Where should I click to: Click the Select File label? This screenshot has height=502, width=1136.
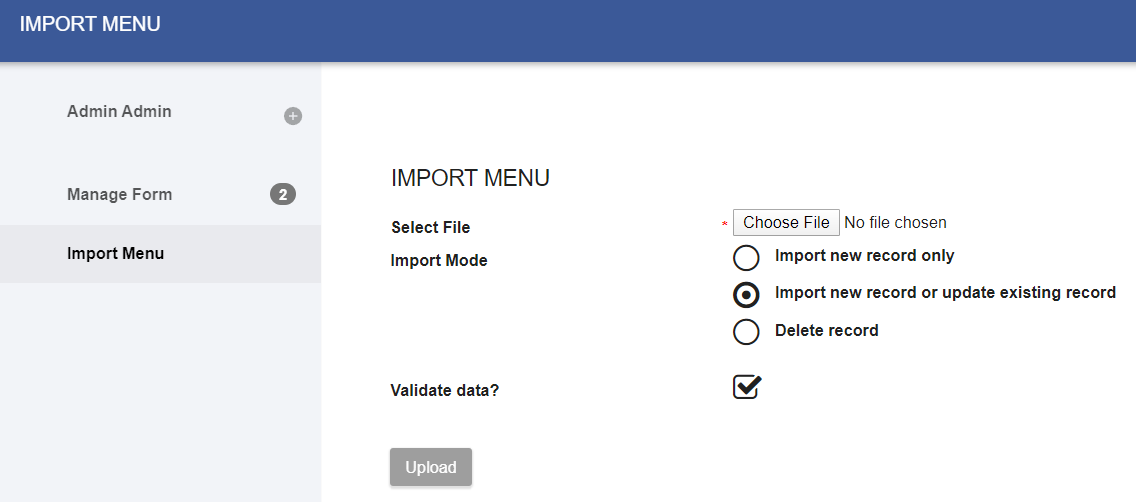(430, 228)
